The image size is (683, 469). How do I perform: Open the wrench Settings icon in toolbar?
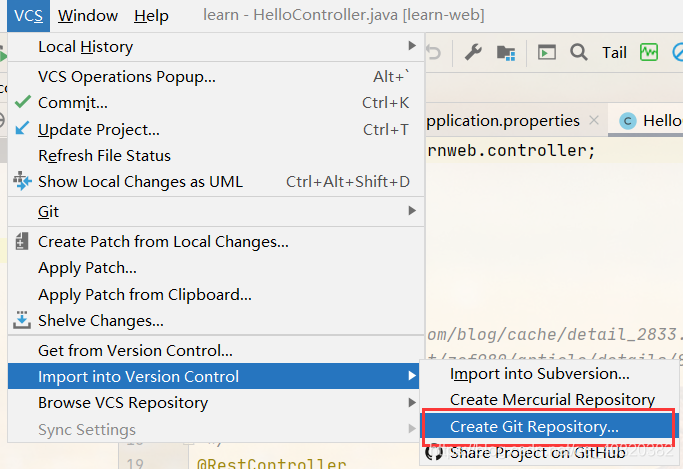coord(473,53)
